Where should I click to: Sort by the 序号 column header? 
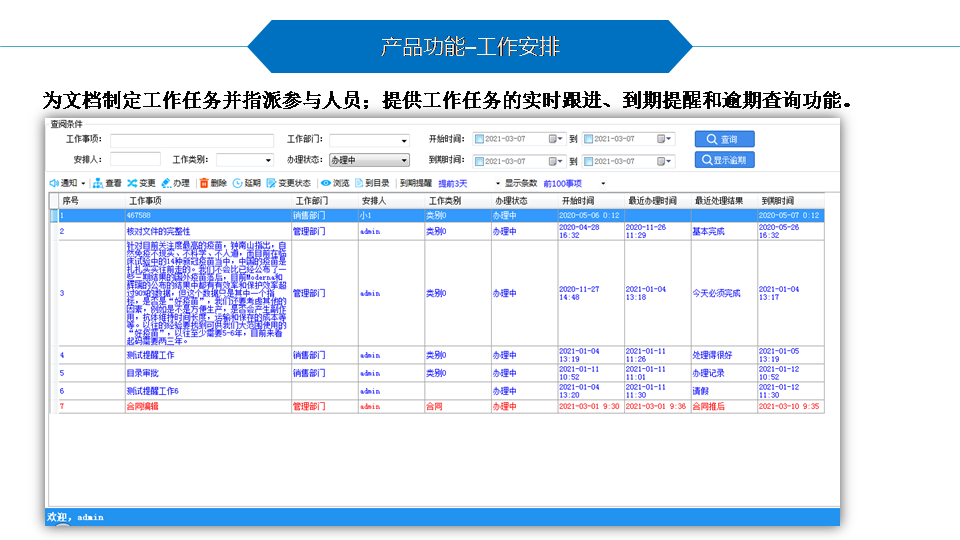(92, 201)
